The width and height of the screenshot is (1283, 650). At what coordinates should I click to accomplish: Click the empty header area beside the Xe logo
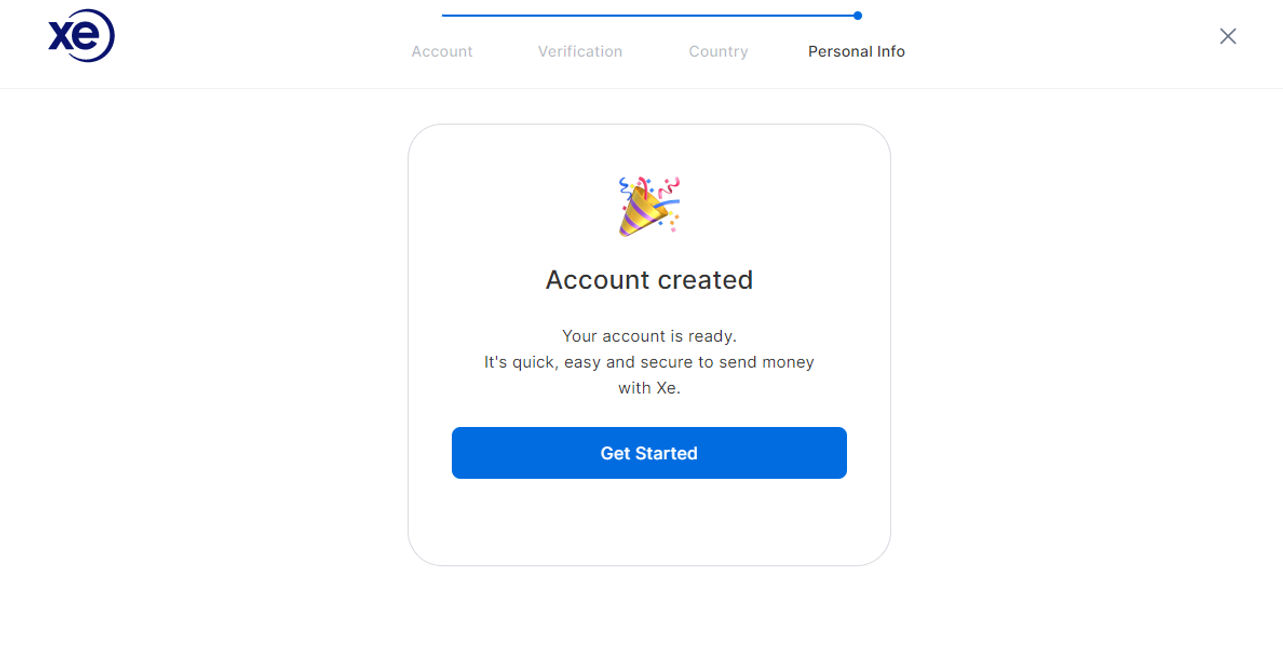tap(250, 40)
